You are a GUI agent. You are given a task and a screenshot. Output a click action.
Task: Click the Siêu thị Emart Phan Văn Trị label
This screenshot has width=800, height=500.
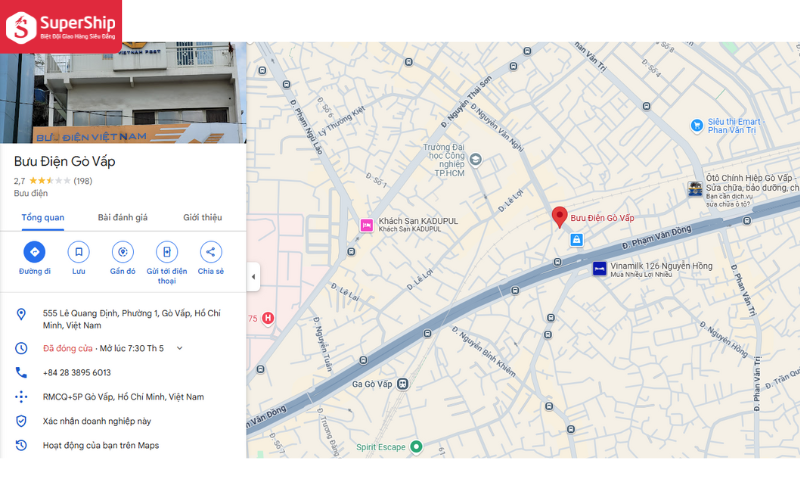pos(734,126)
